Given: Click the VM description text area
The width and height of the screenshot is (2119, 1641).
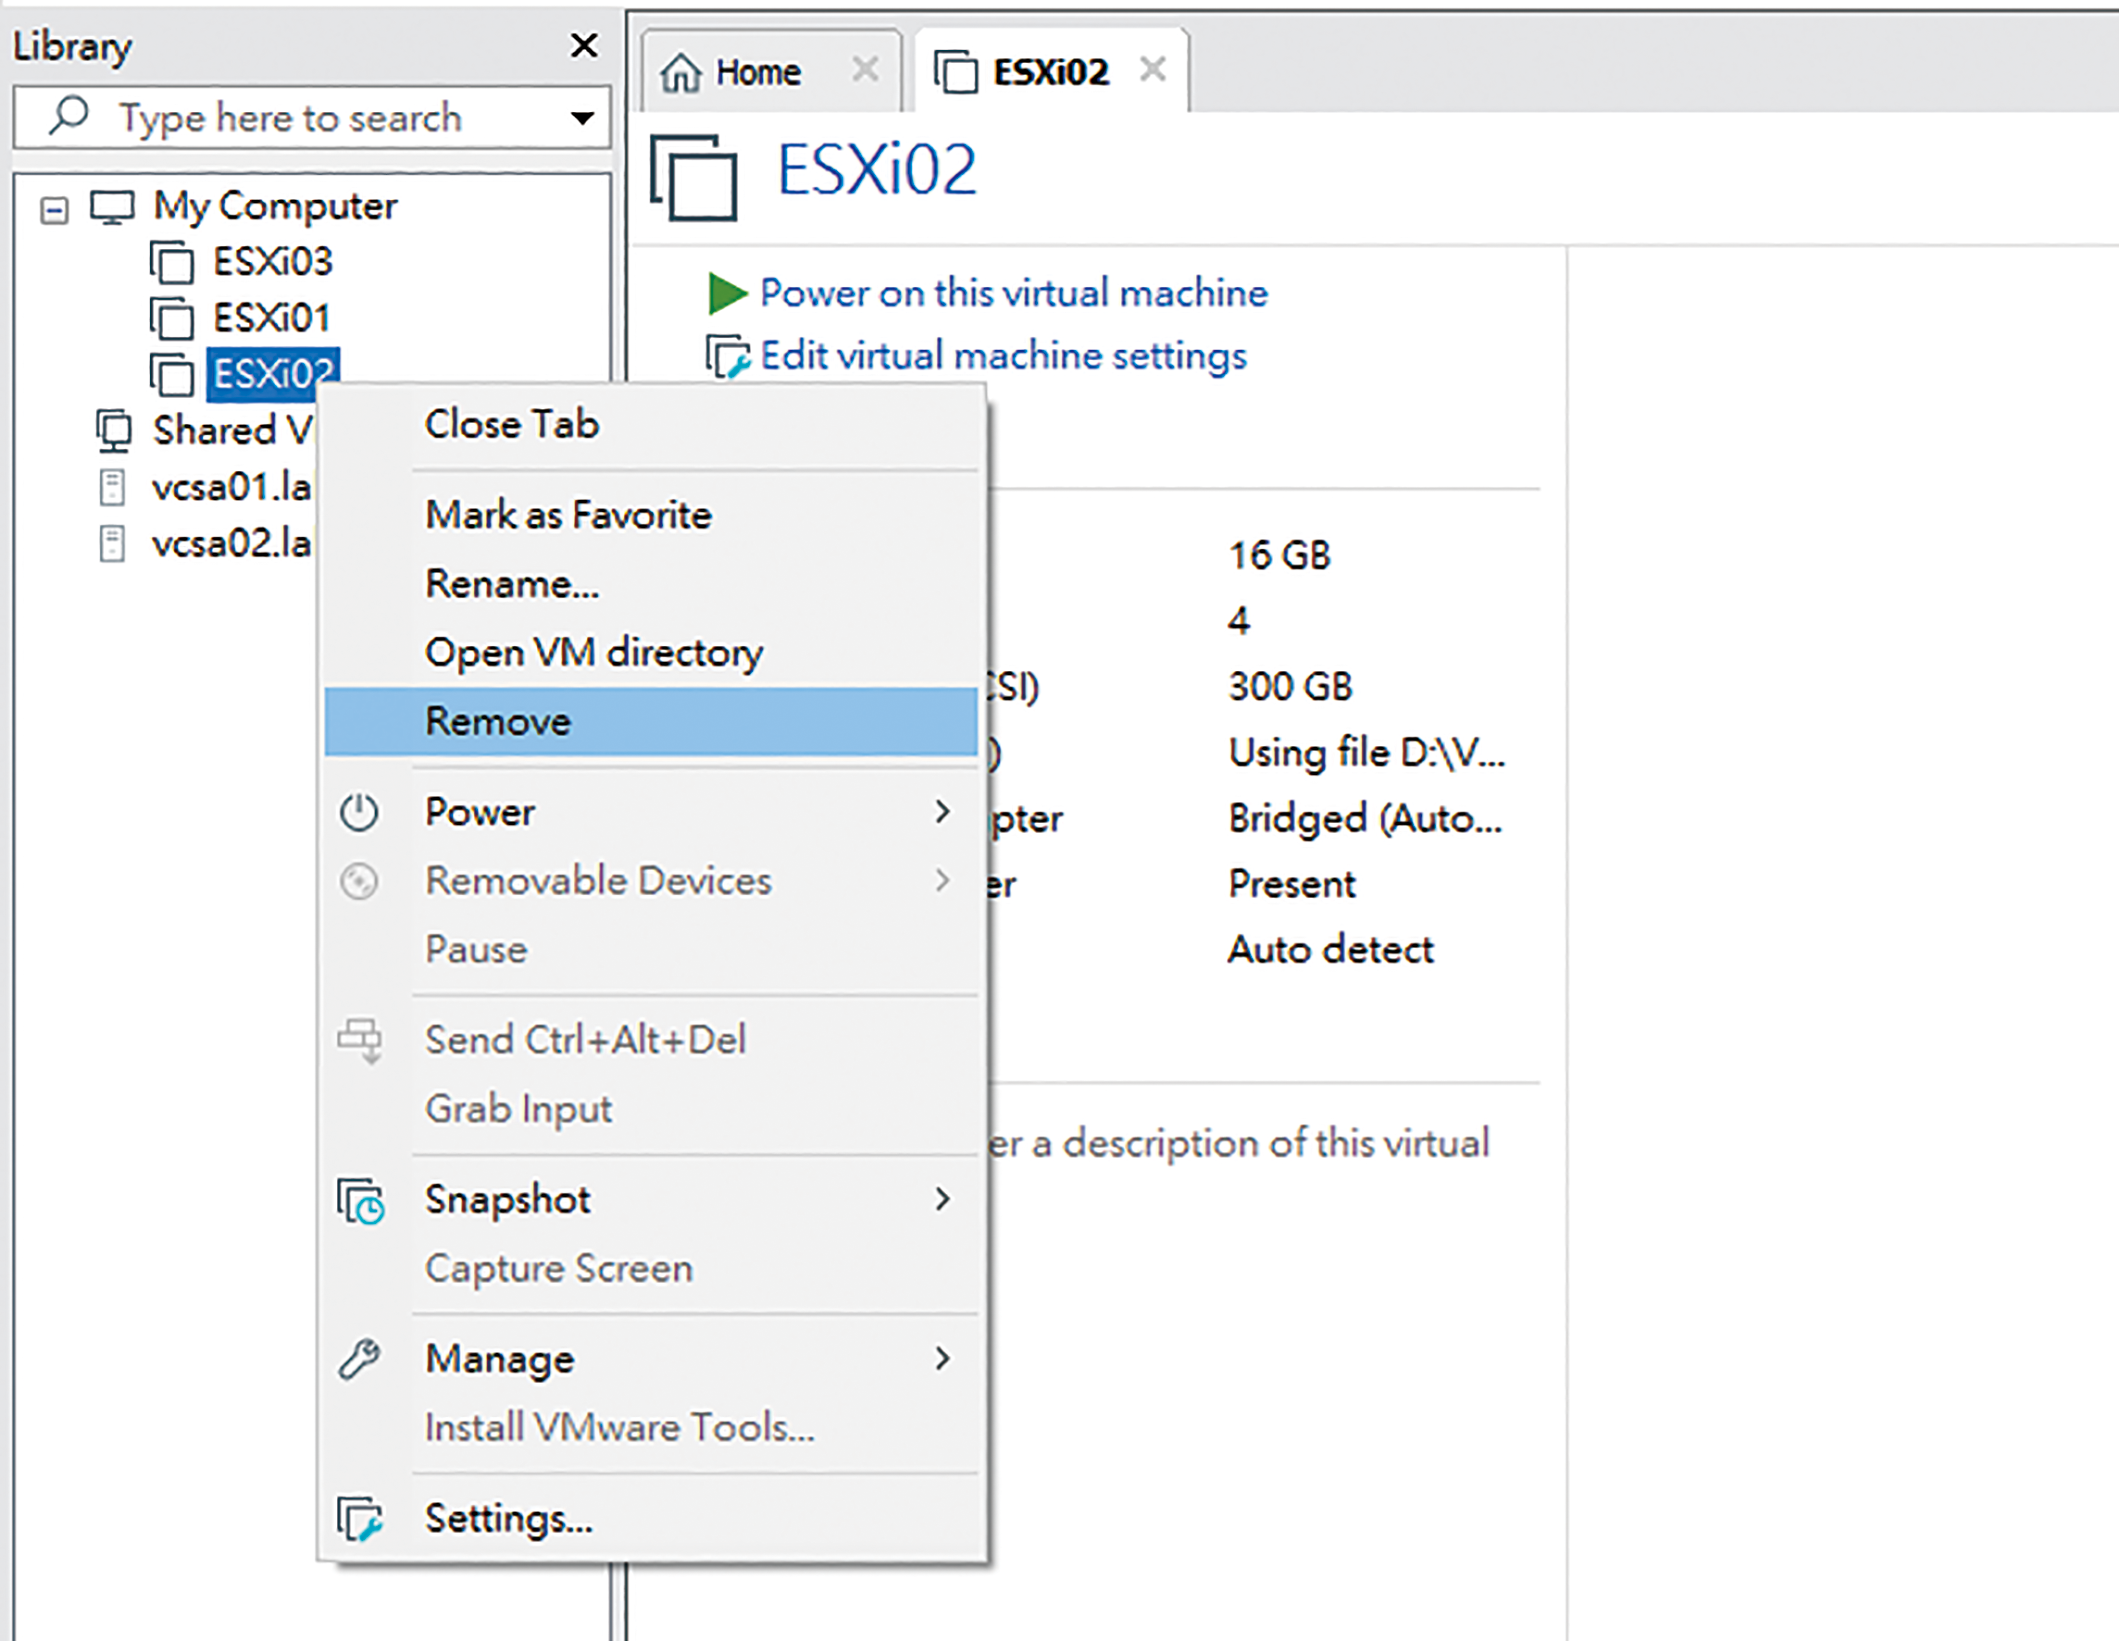Looking at the screenshot, I should click(1238, 1143).
